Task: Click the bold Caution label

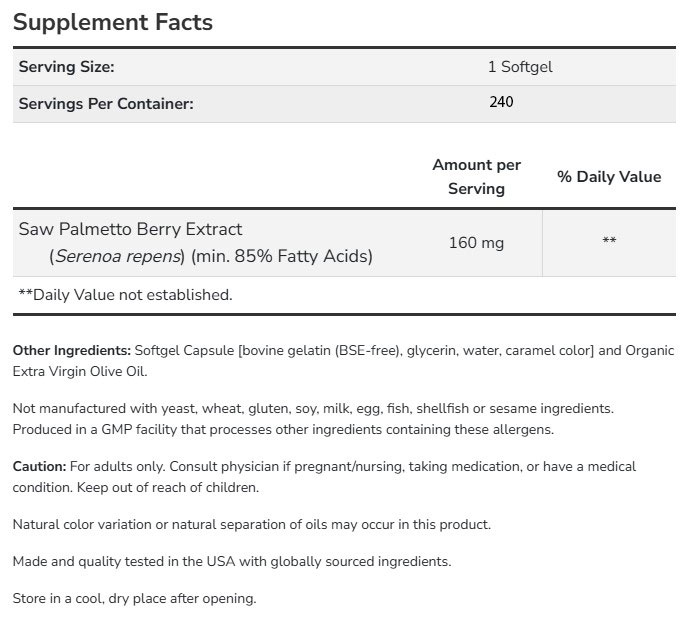Action: 40,467
